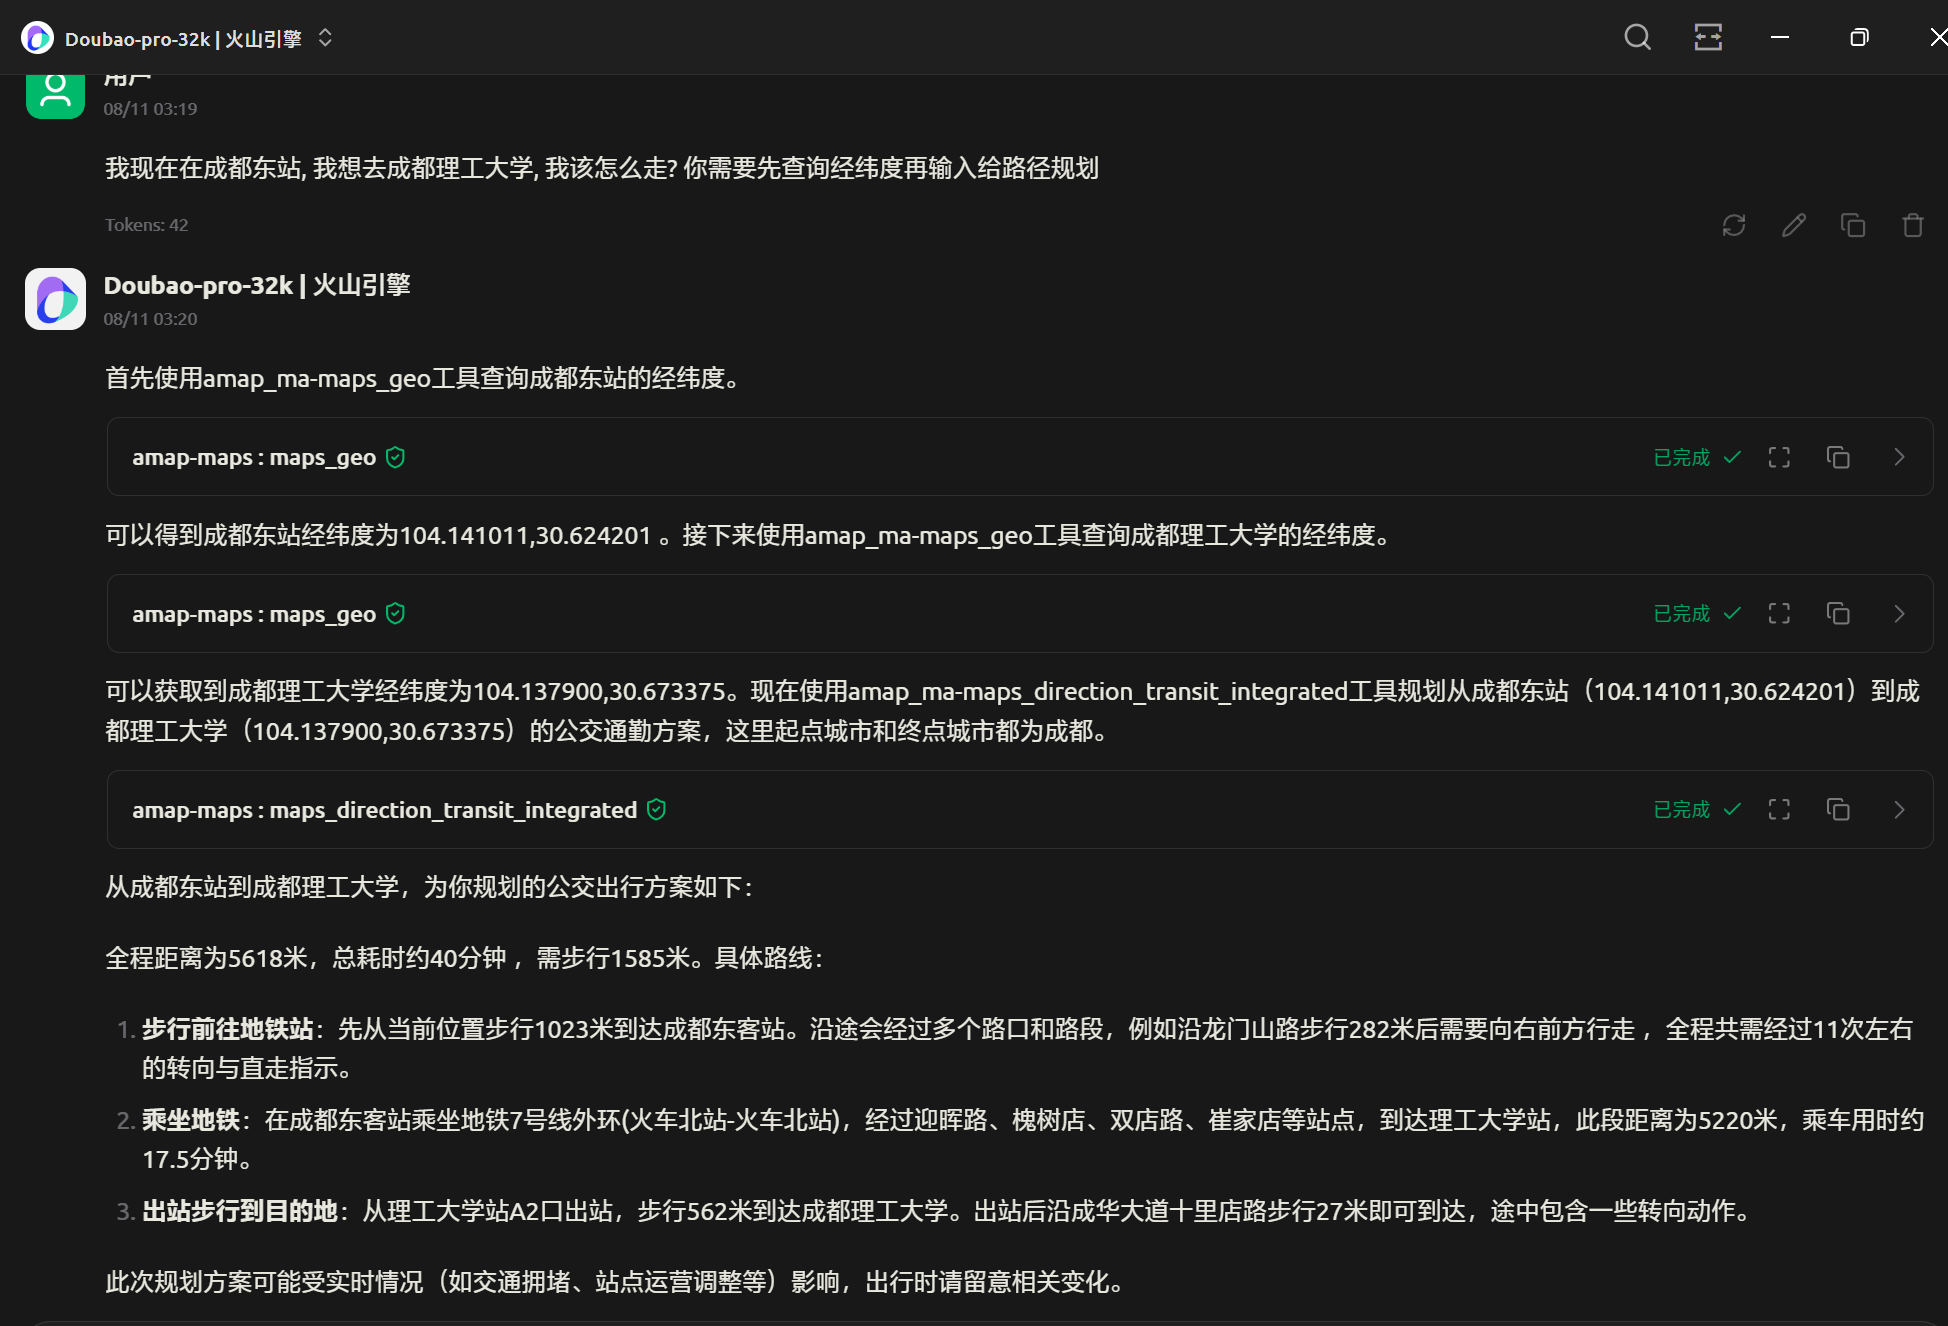The width and height of the screenshot is (1948, 1326).
Task: Edit the user message with pencil icon
Action: [x=1794, y=225]
